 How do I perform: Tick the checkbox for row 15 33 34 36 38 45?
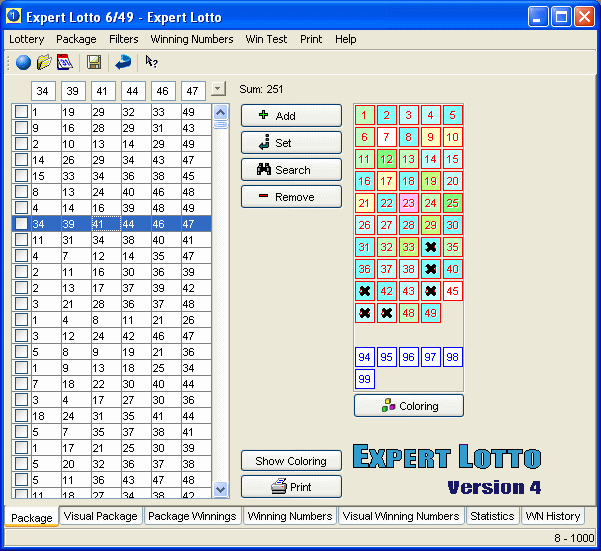21,175
